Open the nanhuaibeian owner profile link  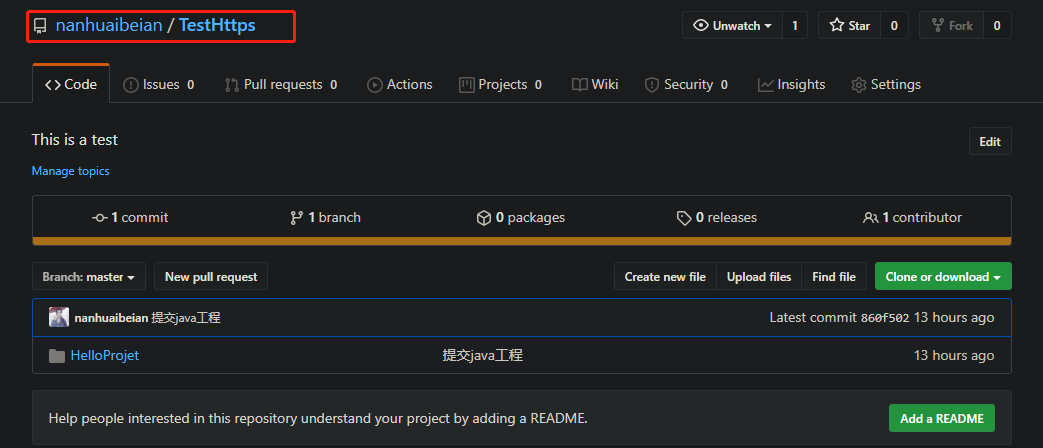109,26
